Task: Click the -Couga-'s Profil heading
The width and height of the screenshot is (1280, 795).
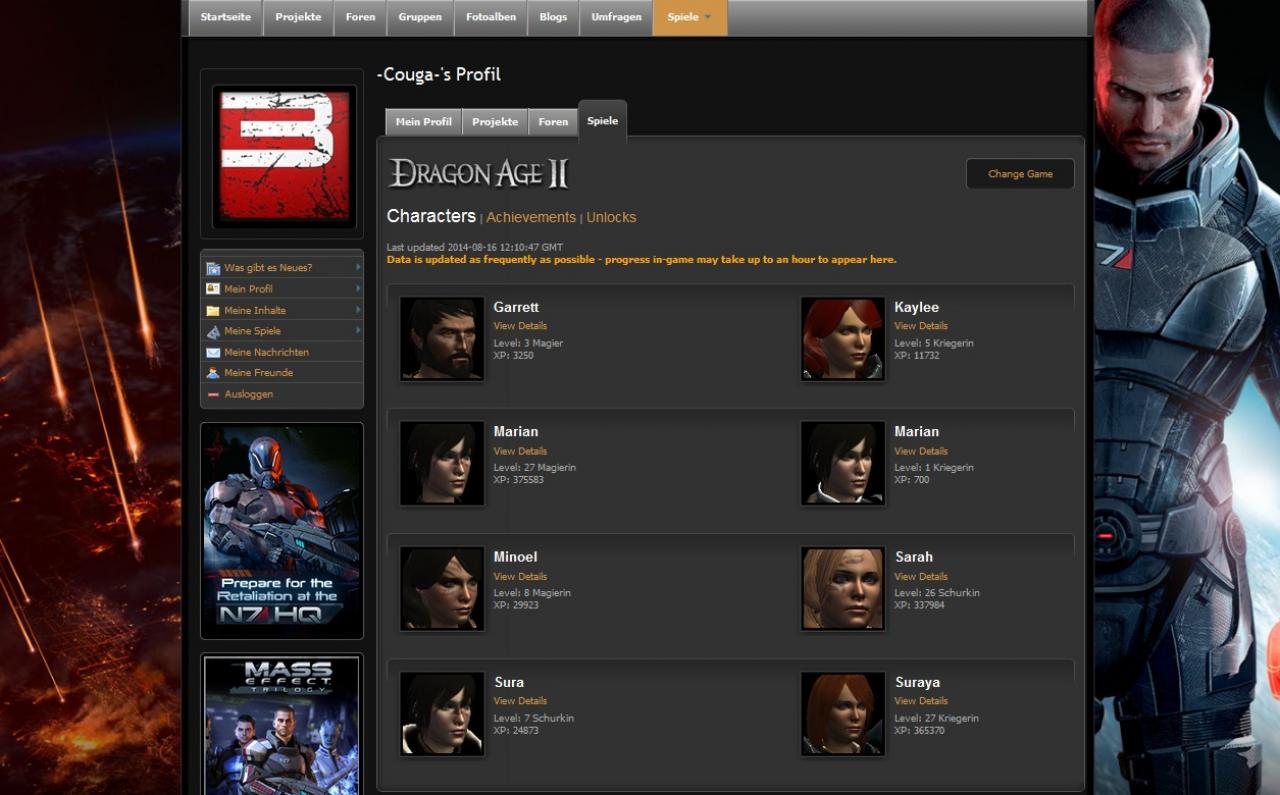Action: pos(438,74)
